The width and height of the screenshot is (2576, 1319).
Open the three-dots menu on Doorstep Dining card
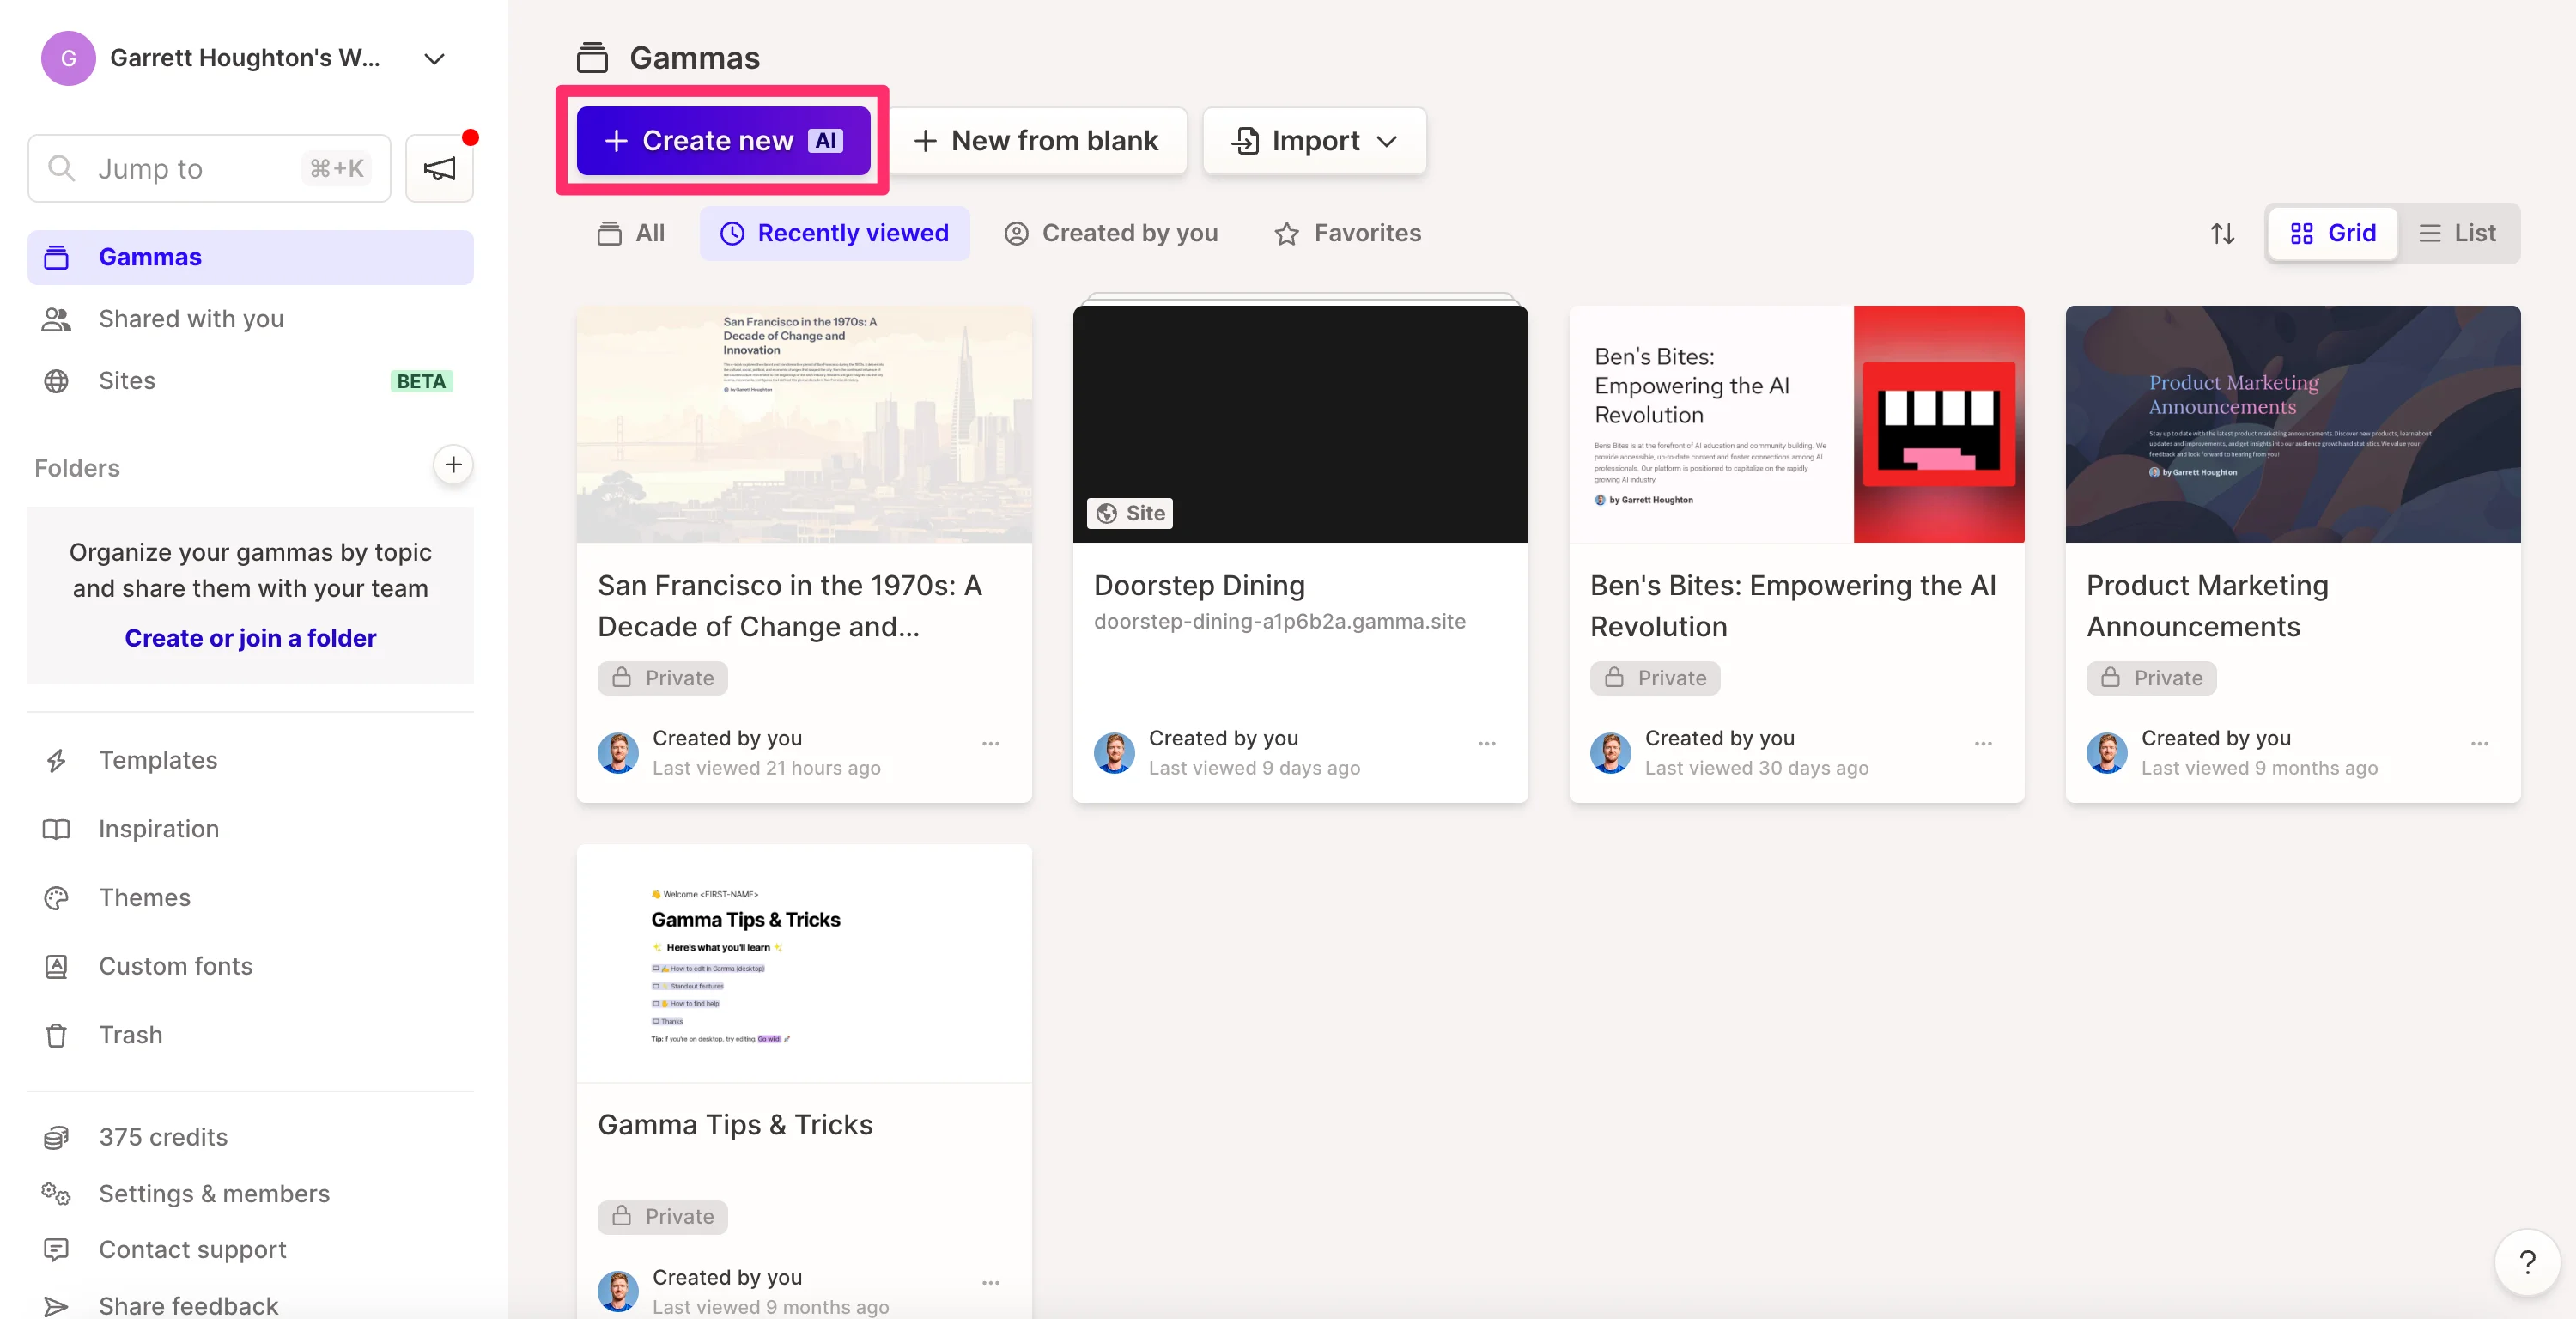point(1486,743)
